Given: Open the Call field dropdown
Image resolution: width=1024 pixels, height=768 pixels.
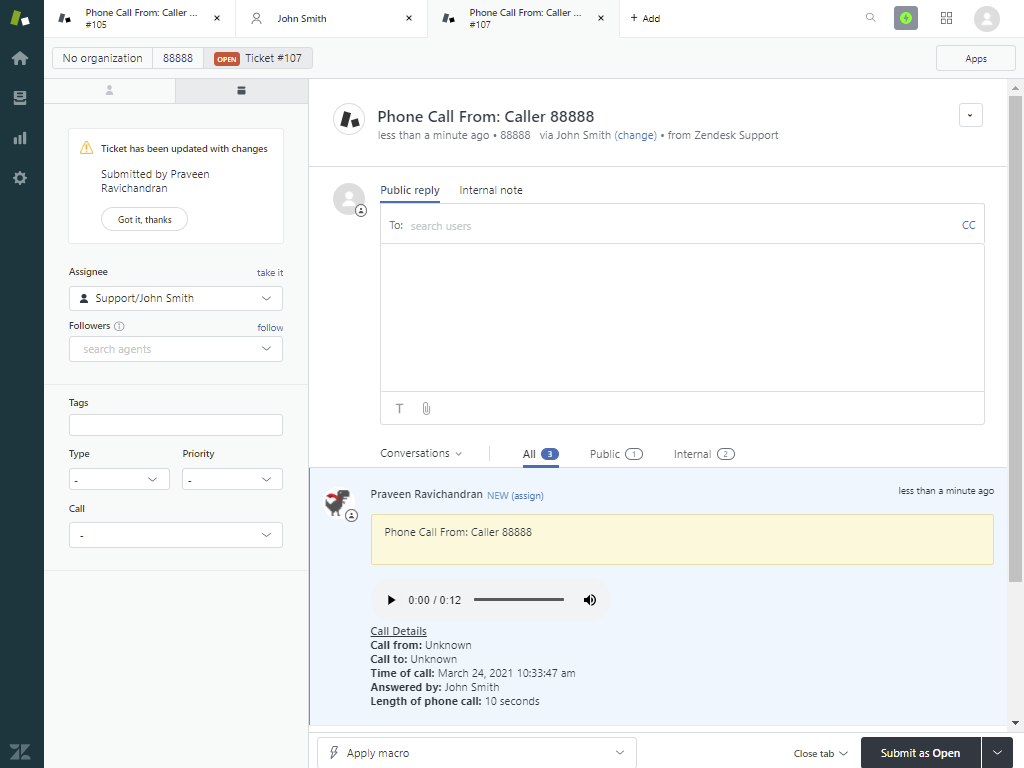Looking at the screenshot, I should (x=176, y=535).
